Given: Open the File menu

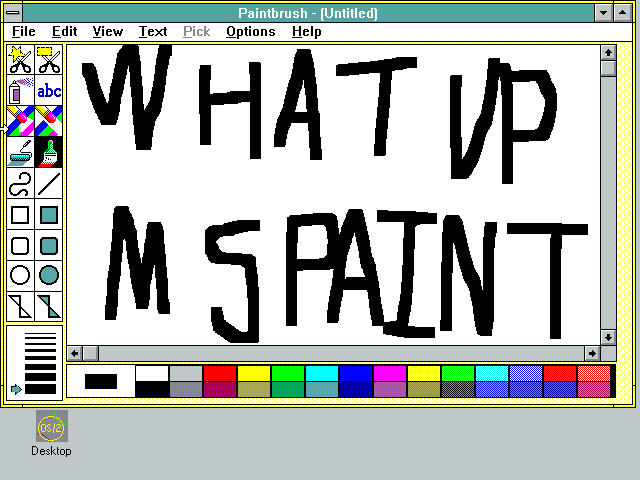Looking at the screenshot, I should (24, 31).
